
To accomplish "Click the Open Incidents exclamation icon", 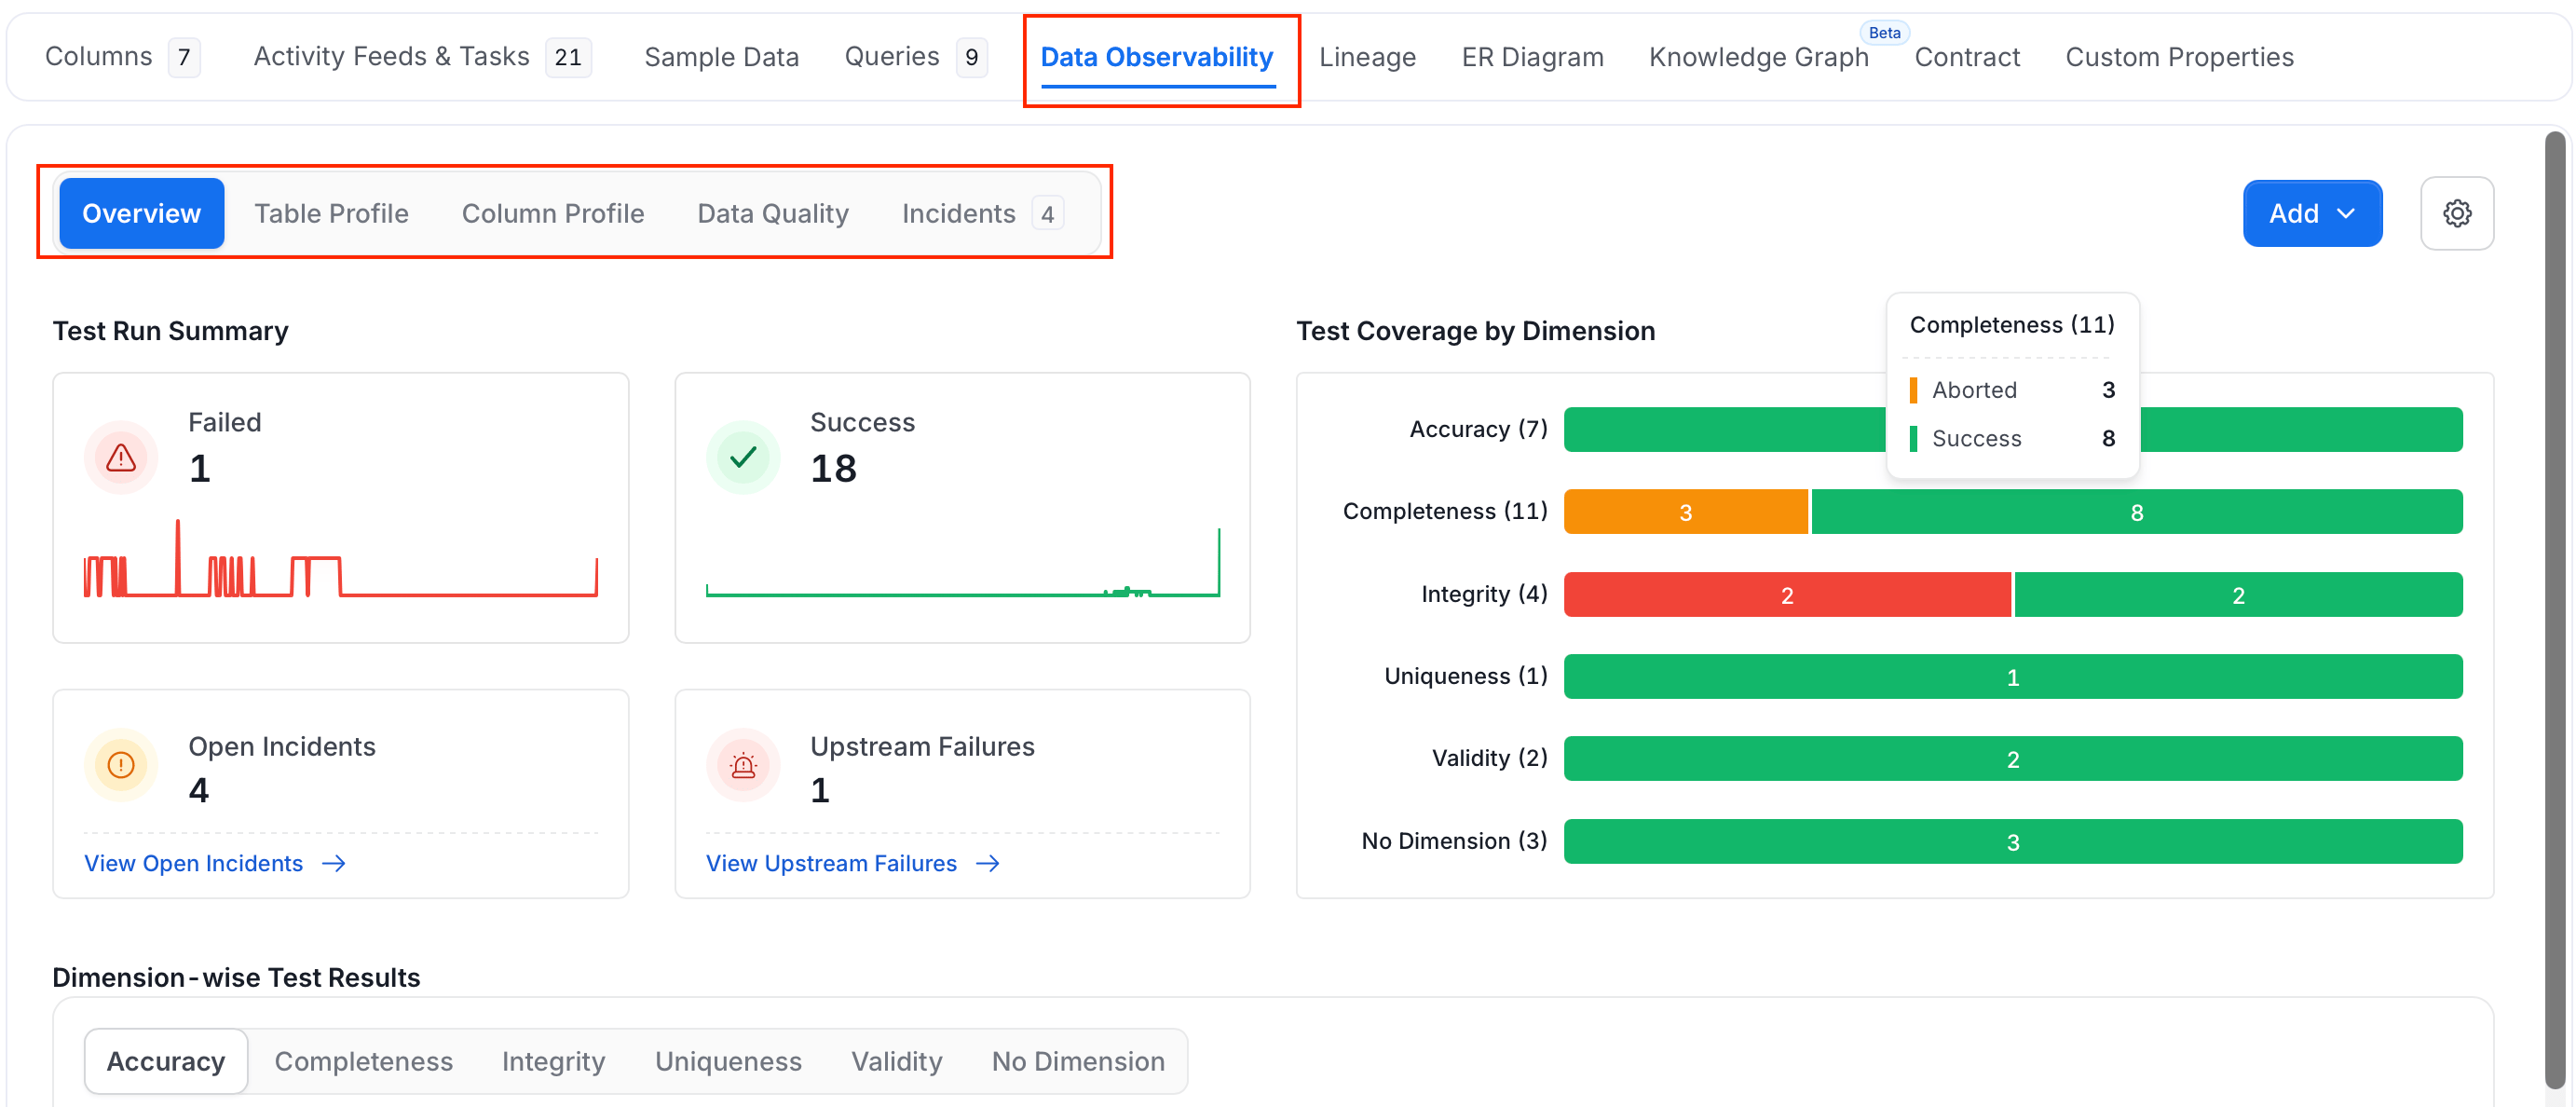I will click(121, 765).
